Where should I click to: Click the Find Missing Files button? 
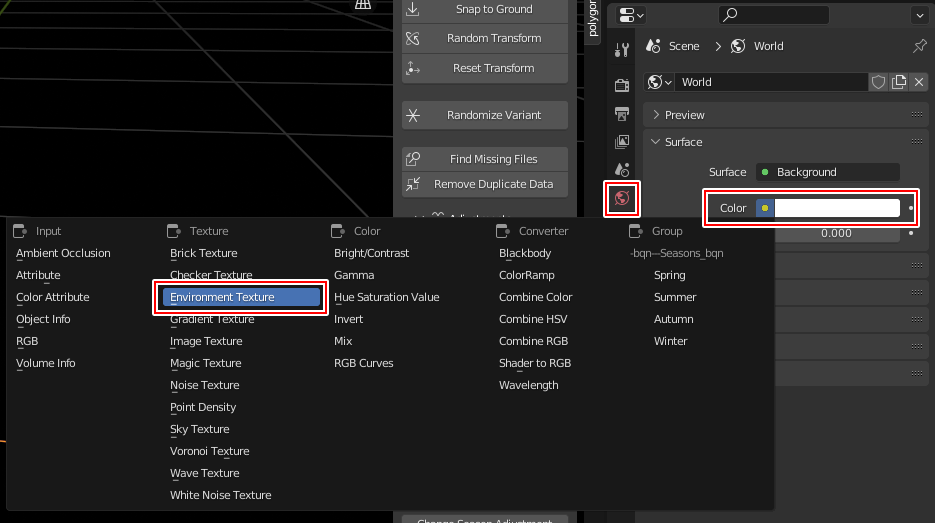(485, 159)
